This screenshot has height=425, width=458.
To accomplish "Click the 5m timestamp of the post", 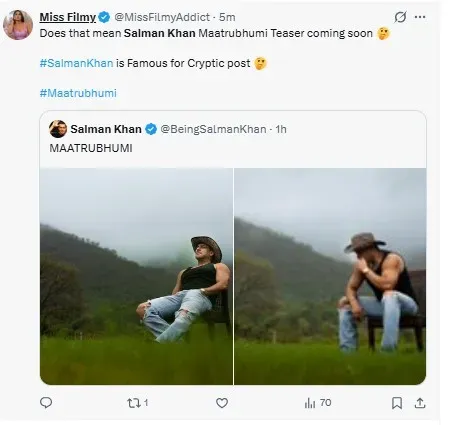I will click(227, 17).
